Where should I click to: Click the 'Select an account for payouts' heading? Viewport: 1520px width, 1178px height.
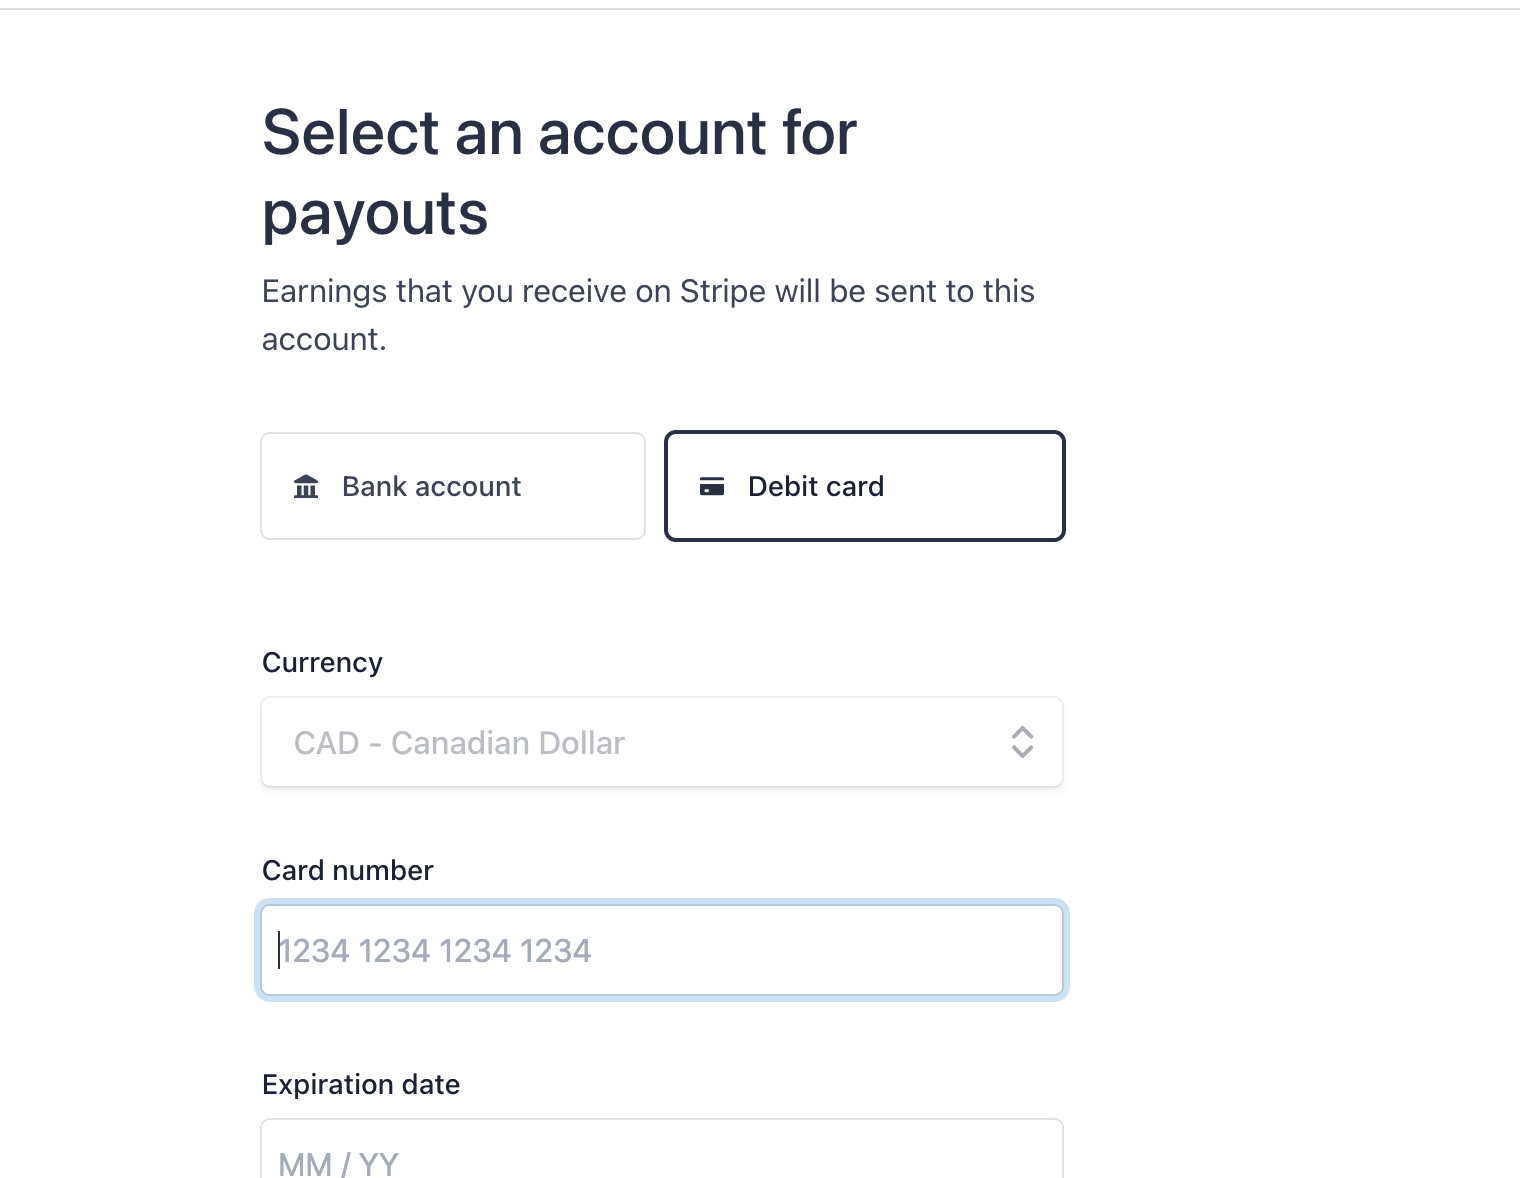pyautogui.click(x=559, y=172)
